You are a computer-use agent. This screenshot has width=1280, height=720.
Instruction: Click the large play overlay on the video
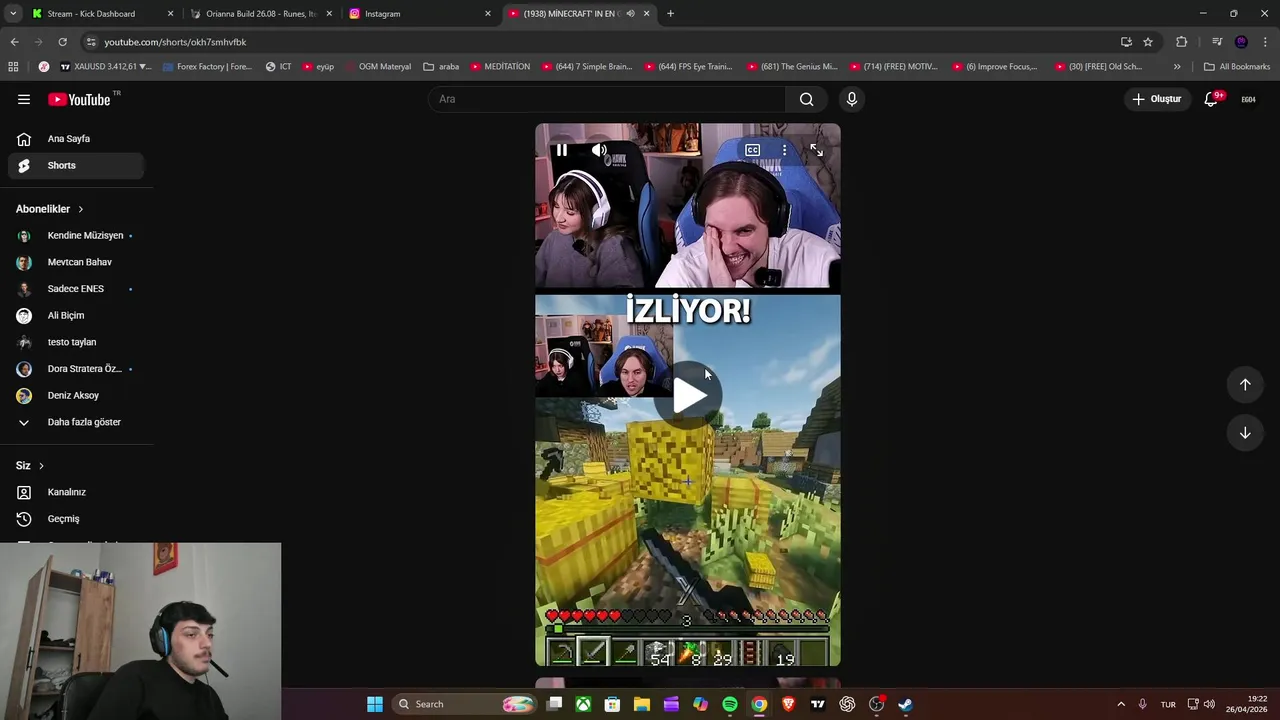(688, 395)
